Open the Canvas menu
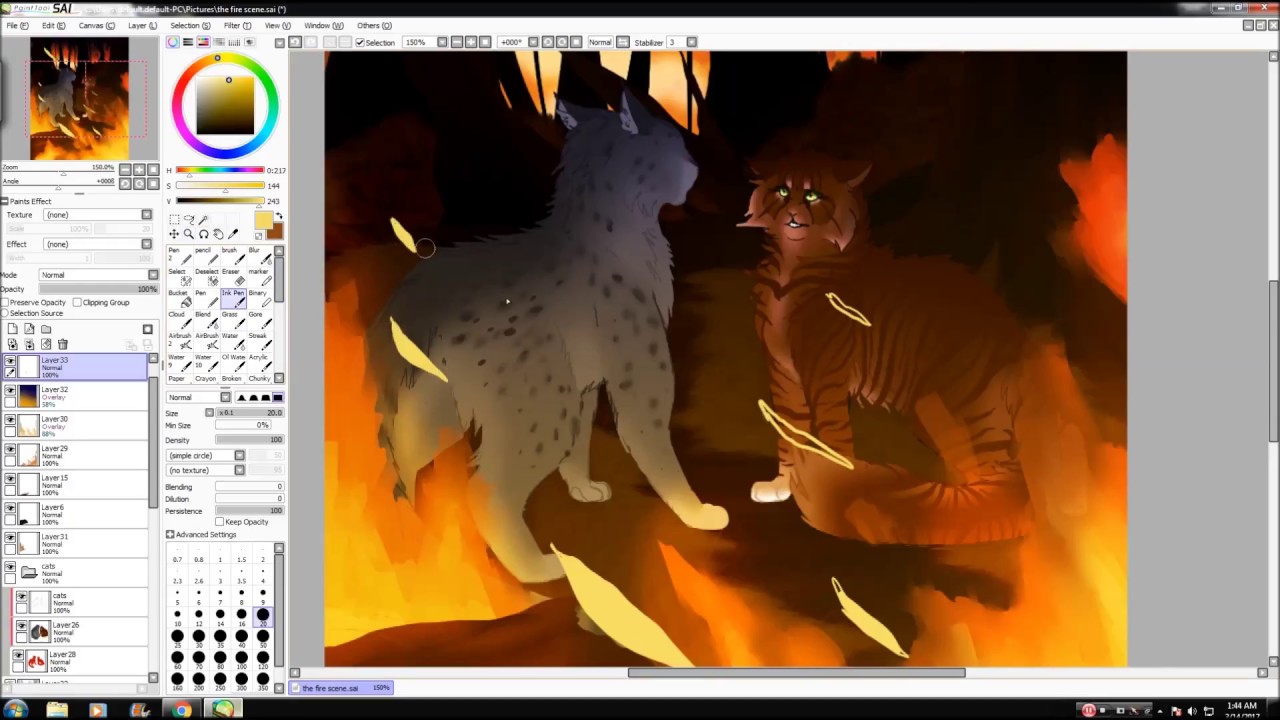1280x720 pixels. click(x=96, y=25)
